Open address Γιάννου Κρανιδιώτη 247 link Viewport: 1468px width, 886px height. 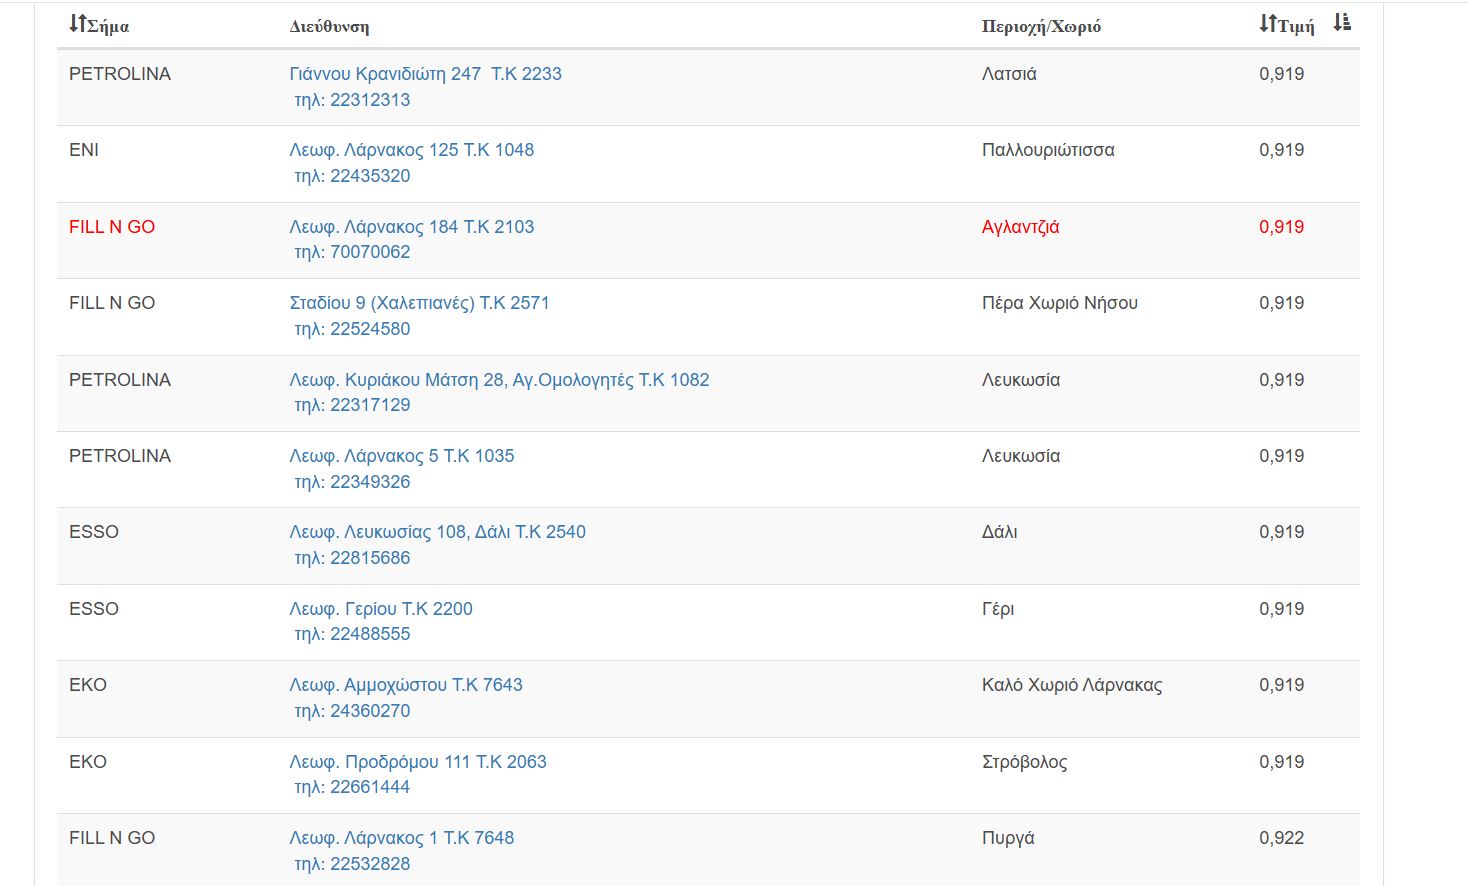[x=425, y=74]
